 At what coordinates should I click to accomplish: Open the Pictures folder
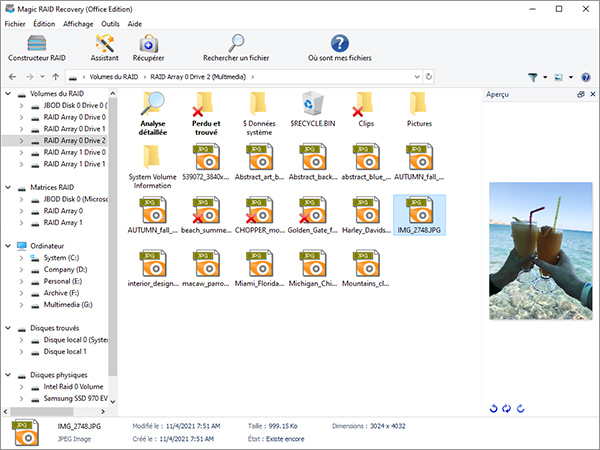tap(419, 109)
